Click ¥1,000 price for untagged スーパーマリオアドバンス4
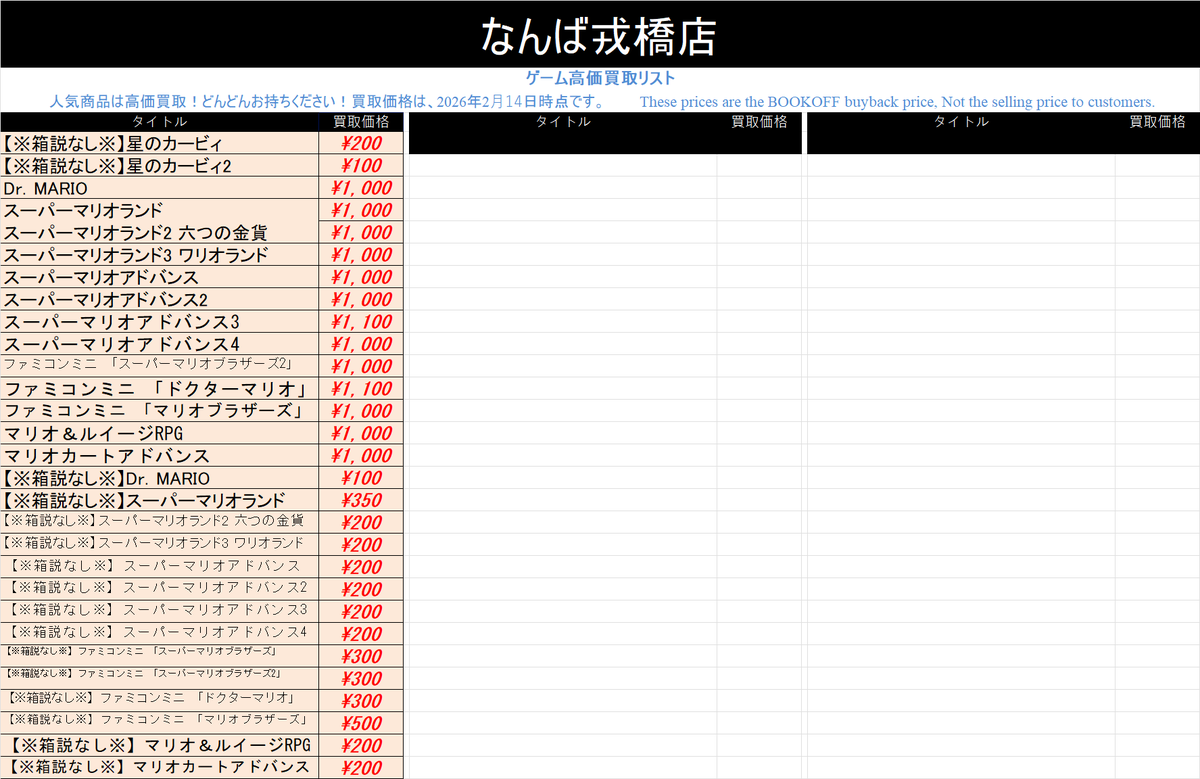Image resolution: width=1200 pixels, height=779 pixels. tap(361, 344)
